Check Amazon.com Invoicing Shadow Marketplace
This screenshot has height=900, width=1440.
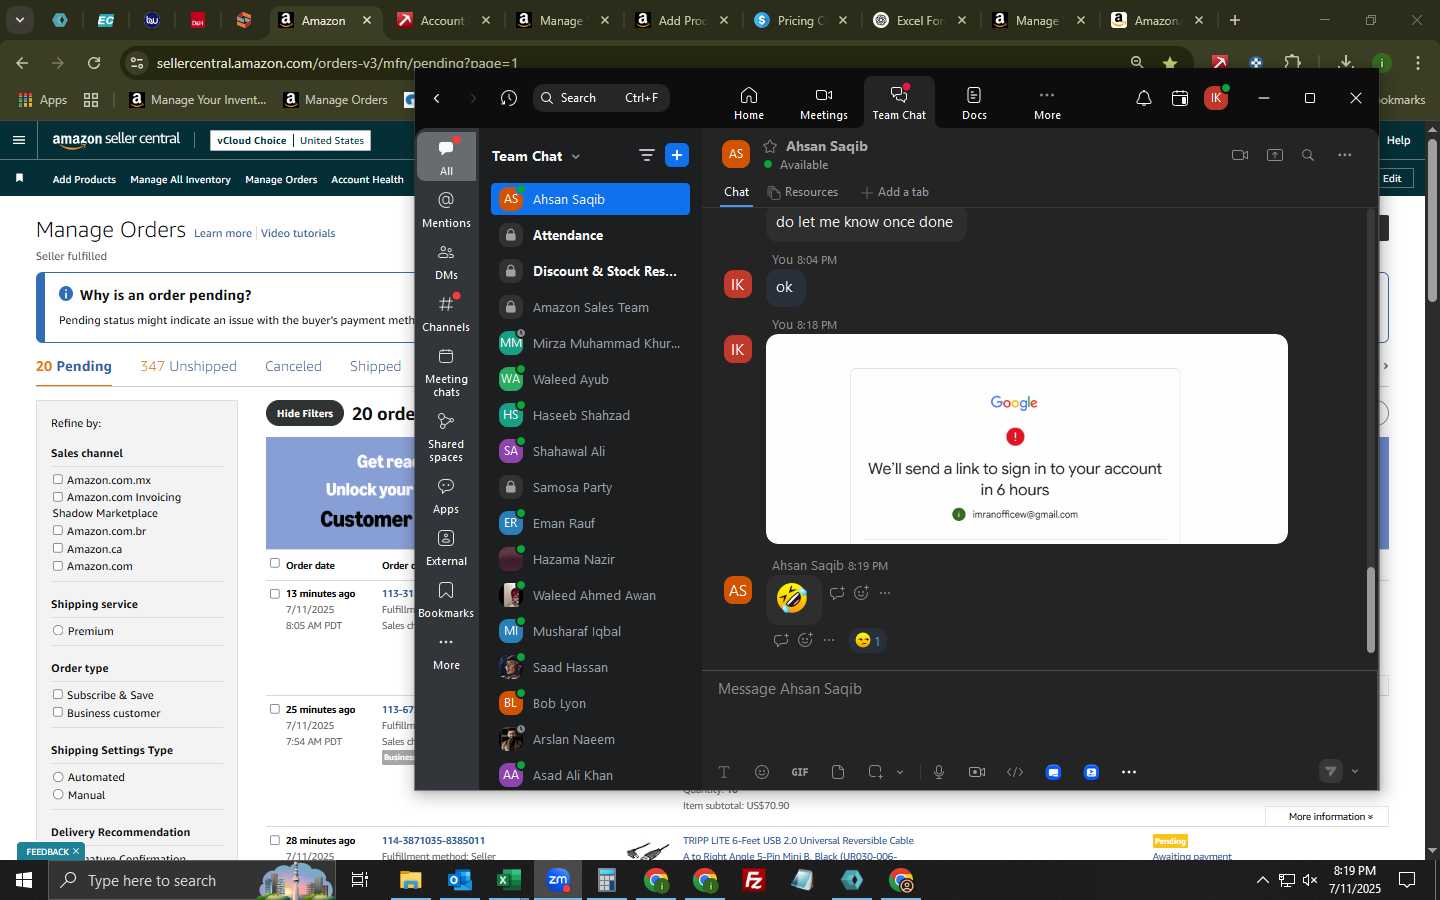[x=58, y=497]
